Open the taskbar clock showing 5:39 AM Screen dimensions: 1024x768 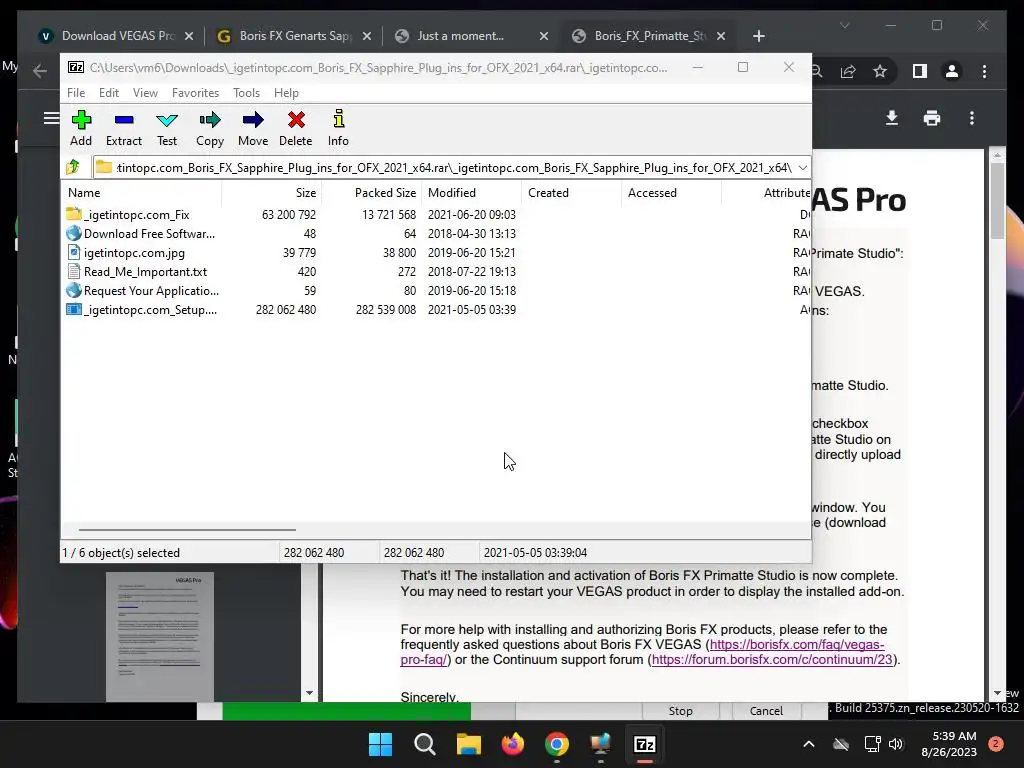(x=949, y=744)
